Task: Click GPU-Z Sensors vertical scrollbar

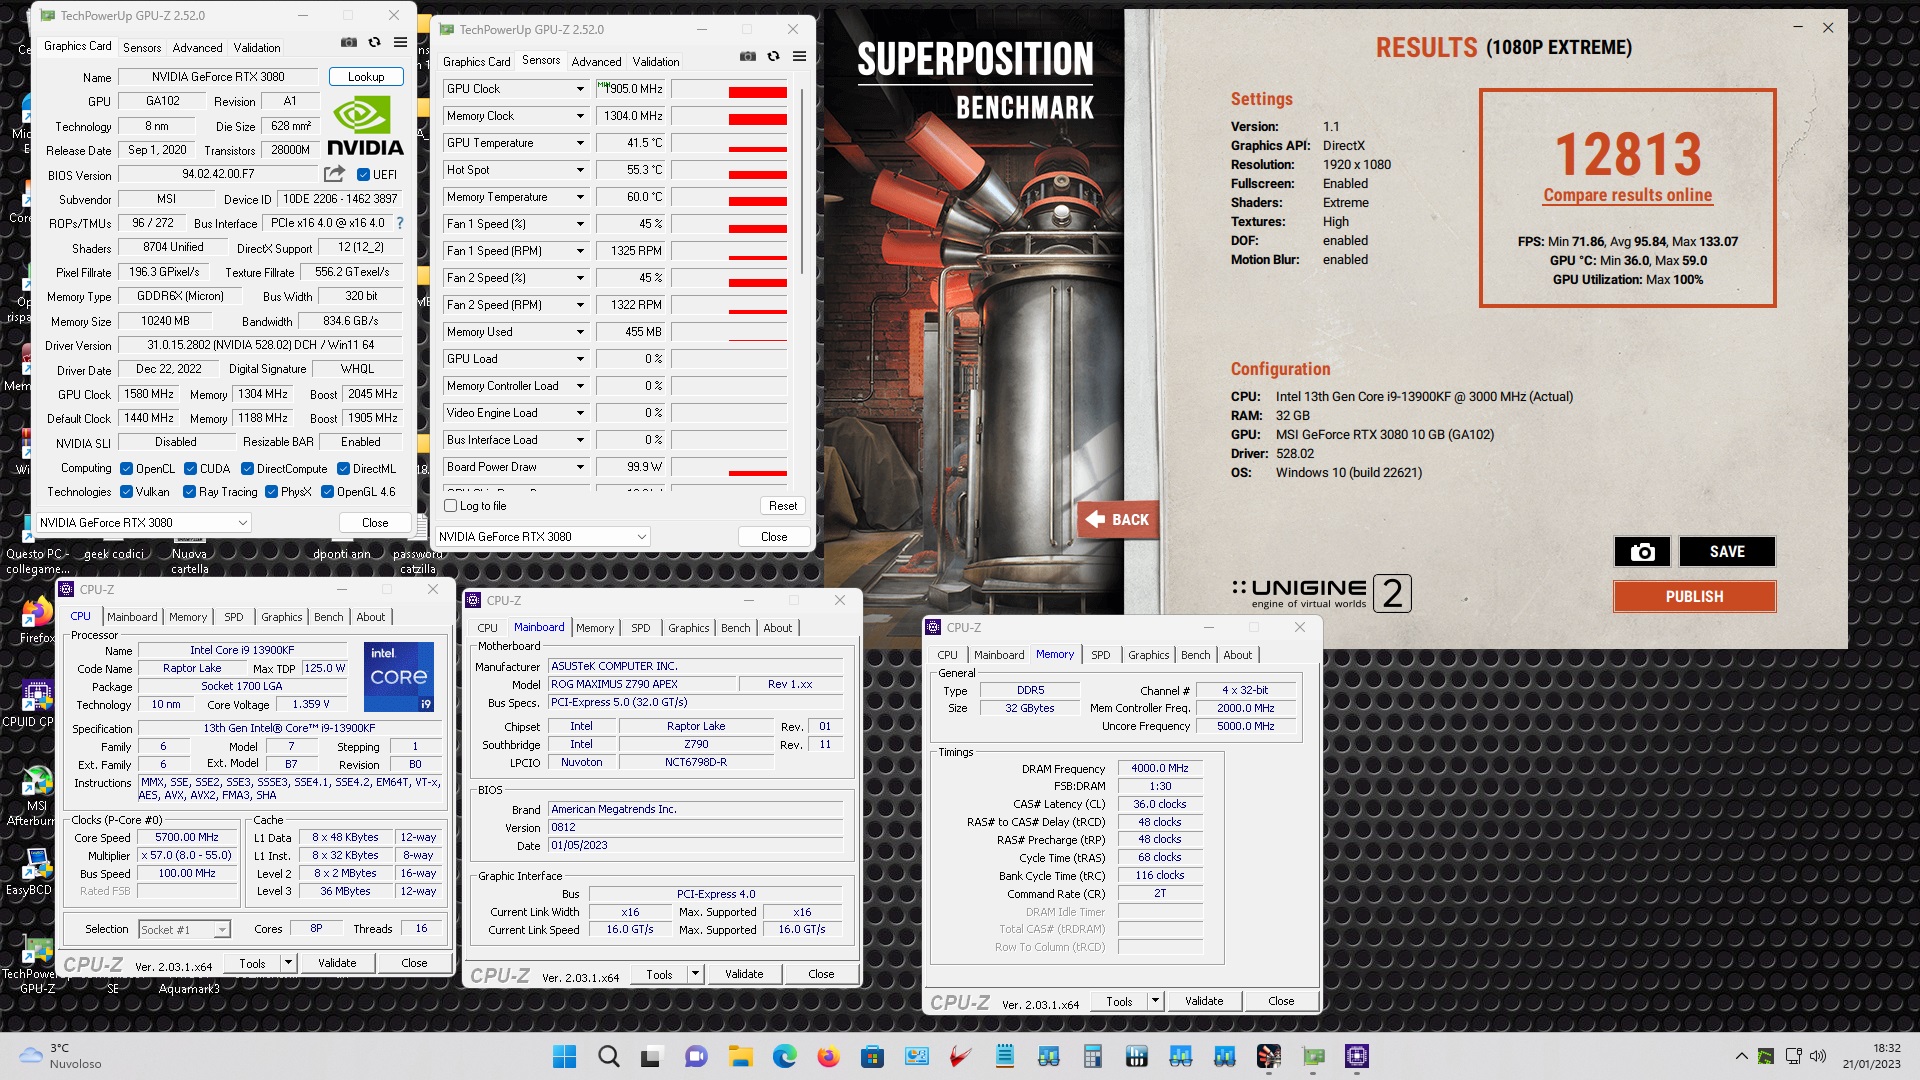Action: [802, 180]
